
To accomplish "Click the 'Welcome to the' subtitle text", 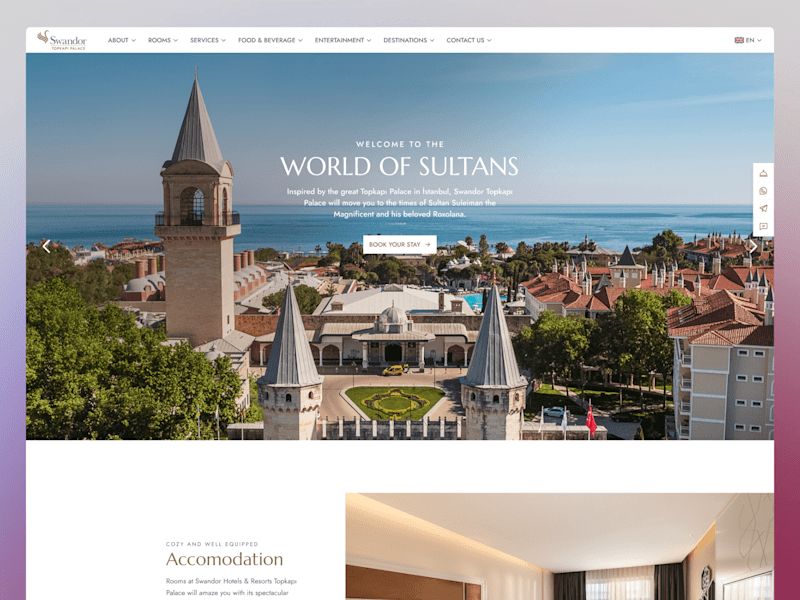I will 399,144.
